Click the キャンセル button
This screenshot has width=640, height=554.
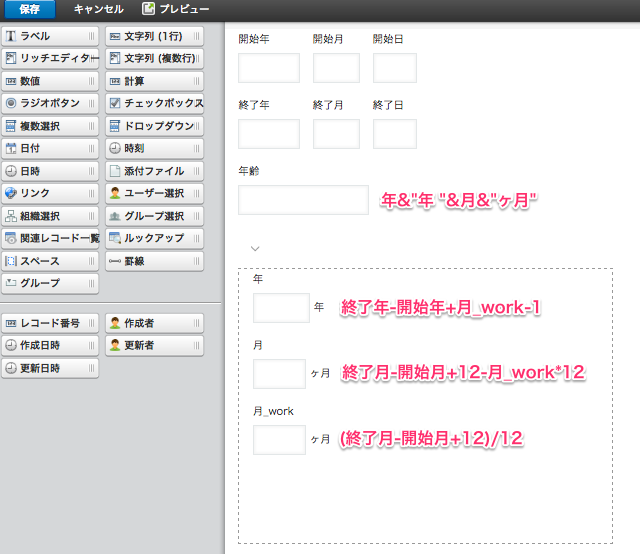[x=98, y=9]
